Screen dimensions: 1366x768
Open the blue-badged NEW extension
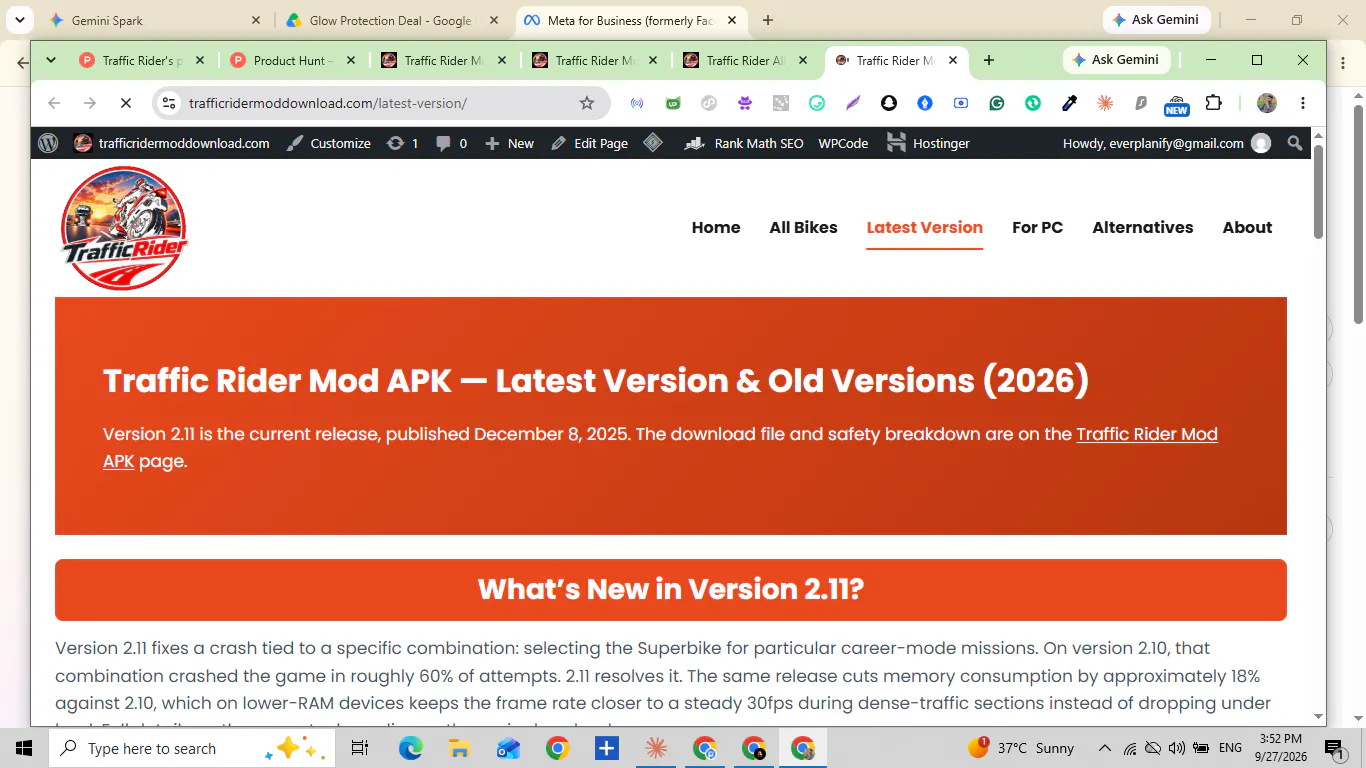pos(1177,104)
